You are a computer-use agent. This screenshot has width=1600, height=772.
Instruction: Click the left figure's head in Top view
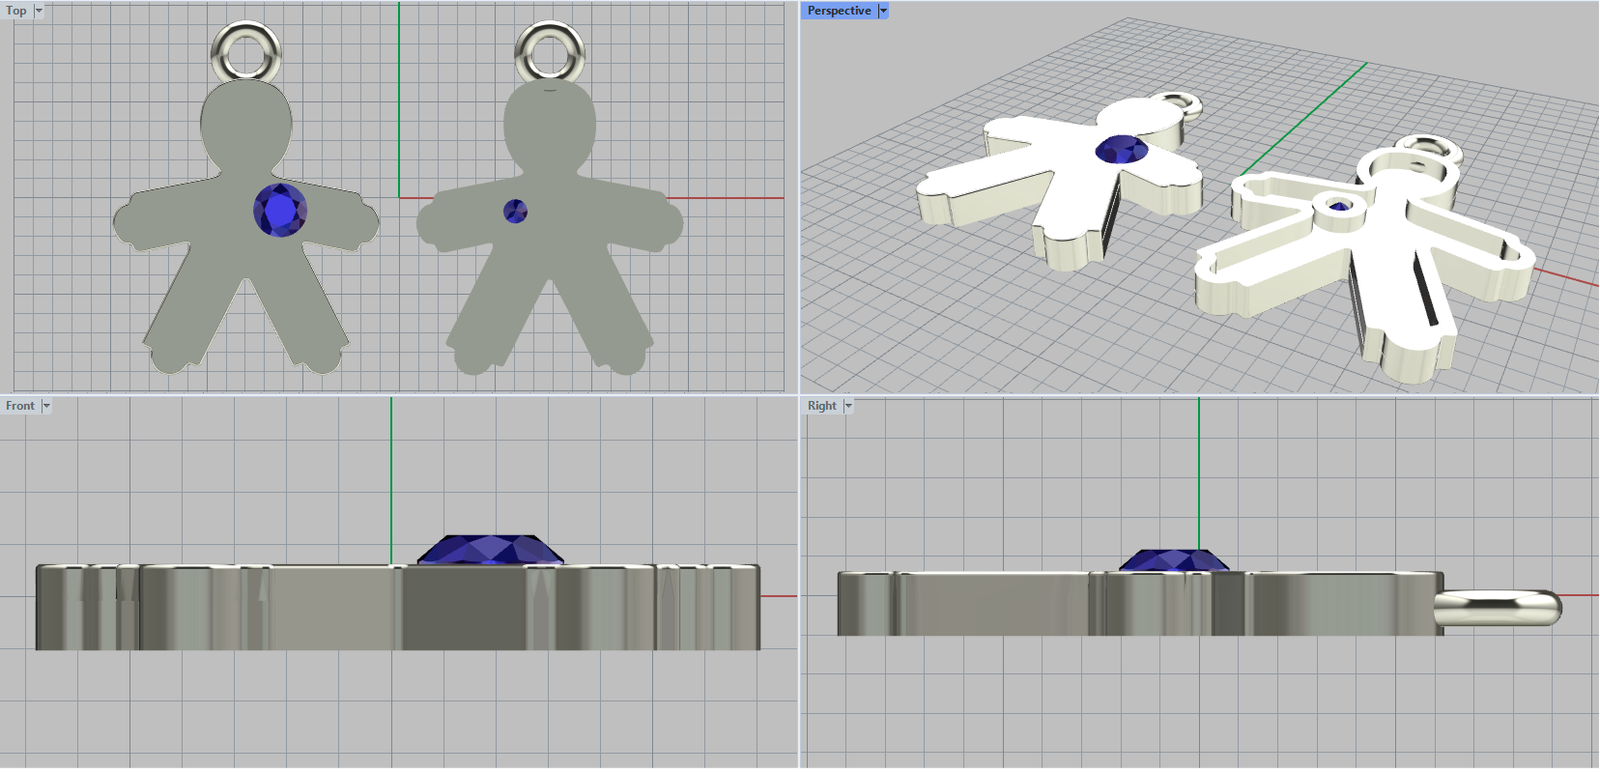(246, 120)
